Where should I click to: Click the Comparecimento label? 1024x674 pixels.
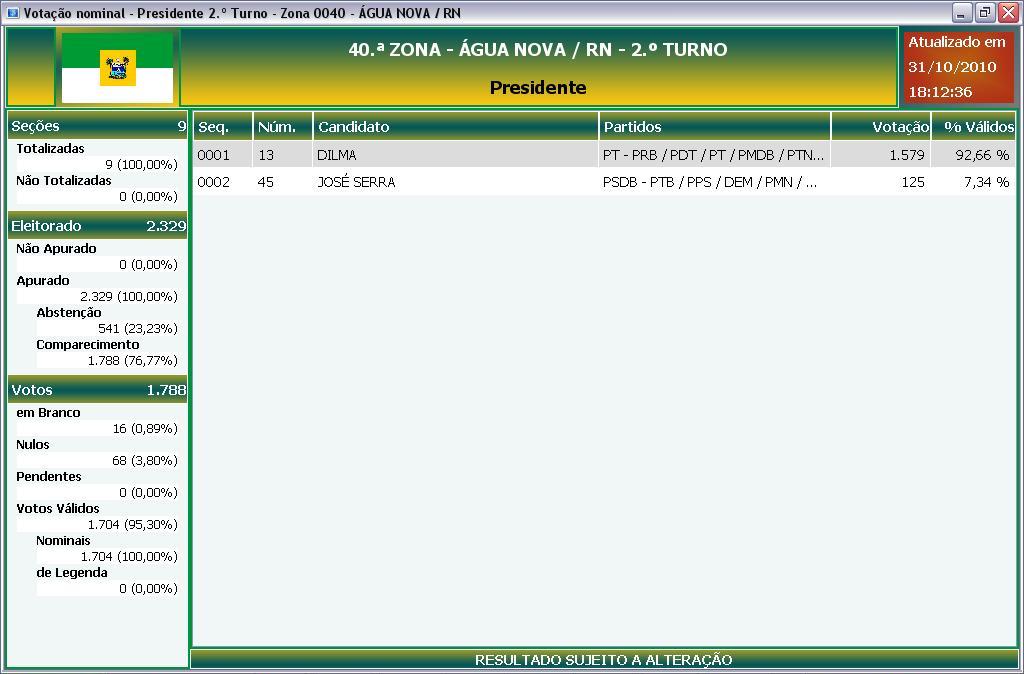(88, 344)
